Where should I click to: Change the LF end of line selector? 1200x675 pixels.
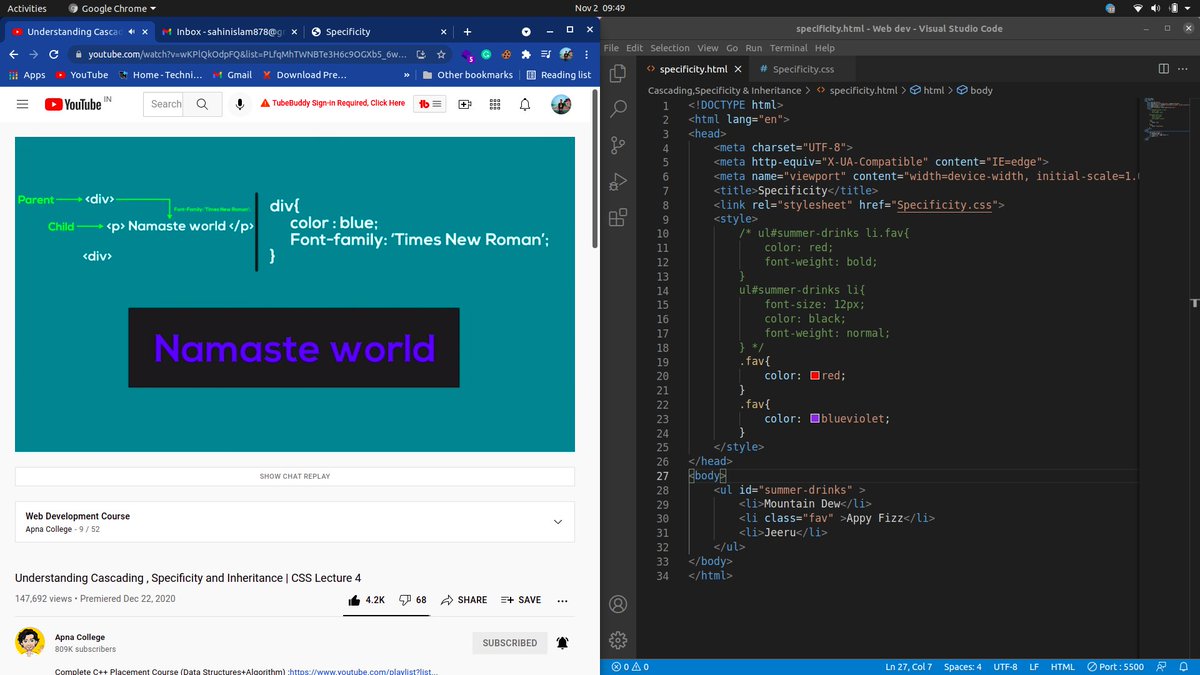(1034, 667)
